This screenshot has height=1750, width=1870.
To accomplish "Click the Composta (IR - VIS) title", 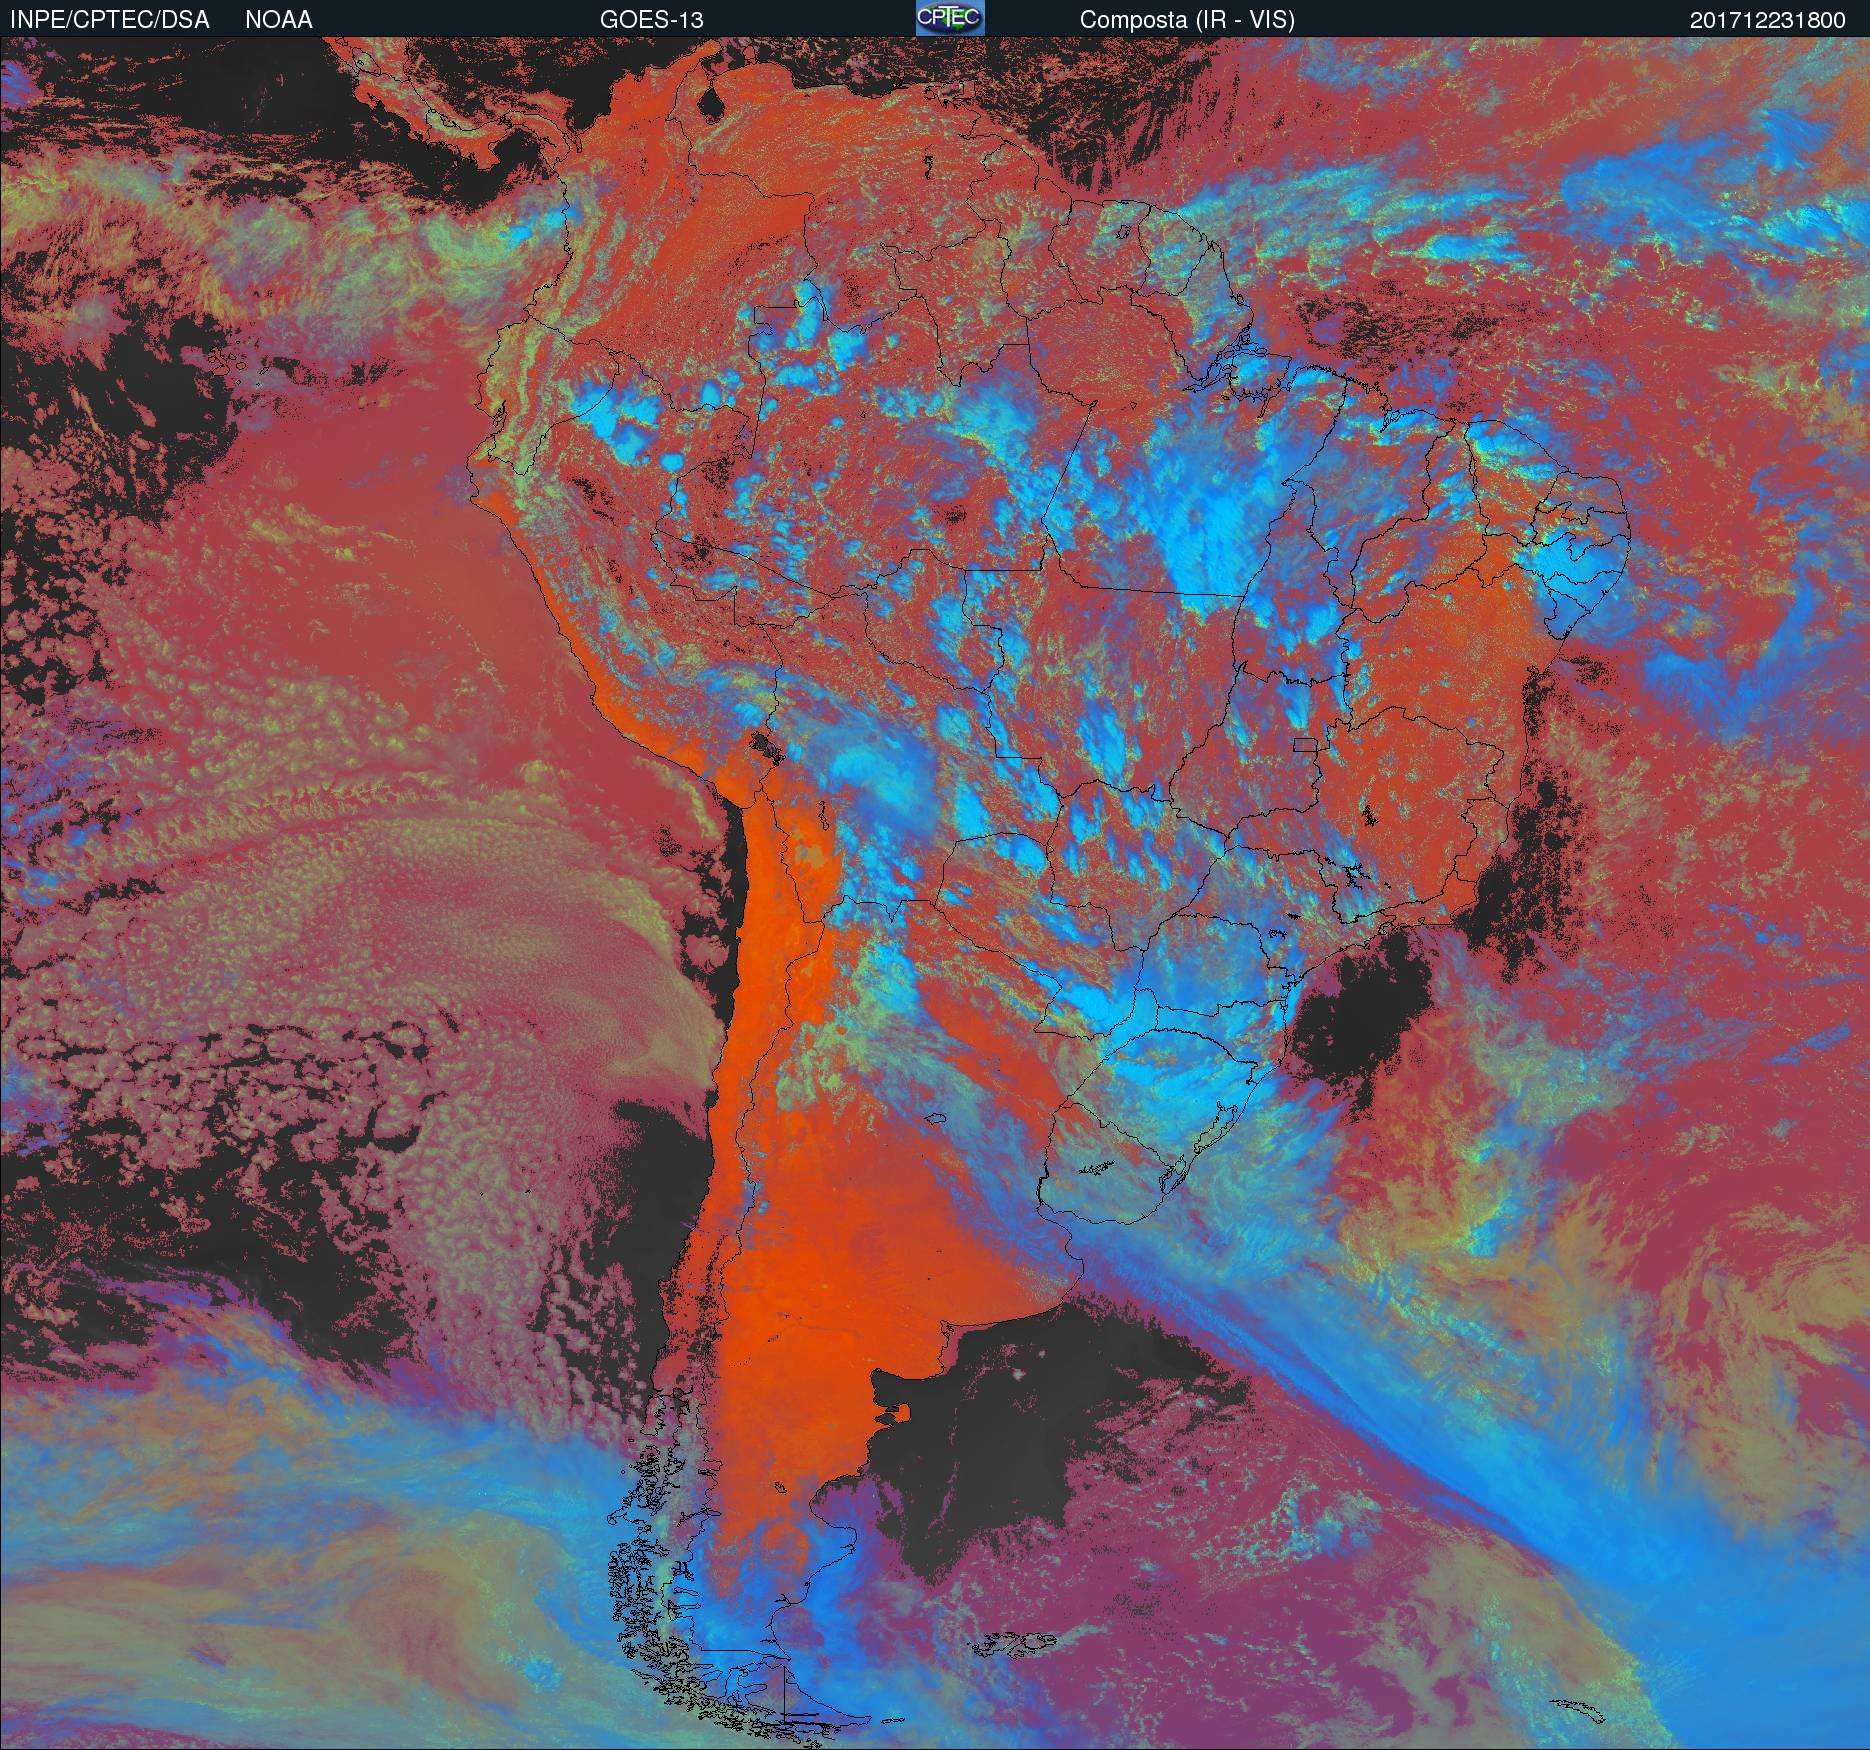I will [x=1187, y=20].
